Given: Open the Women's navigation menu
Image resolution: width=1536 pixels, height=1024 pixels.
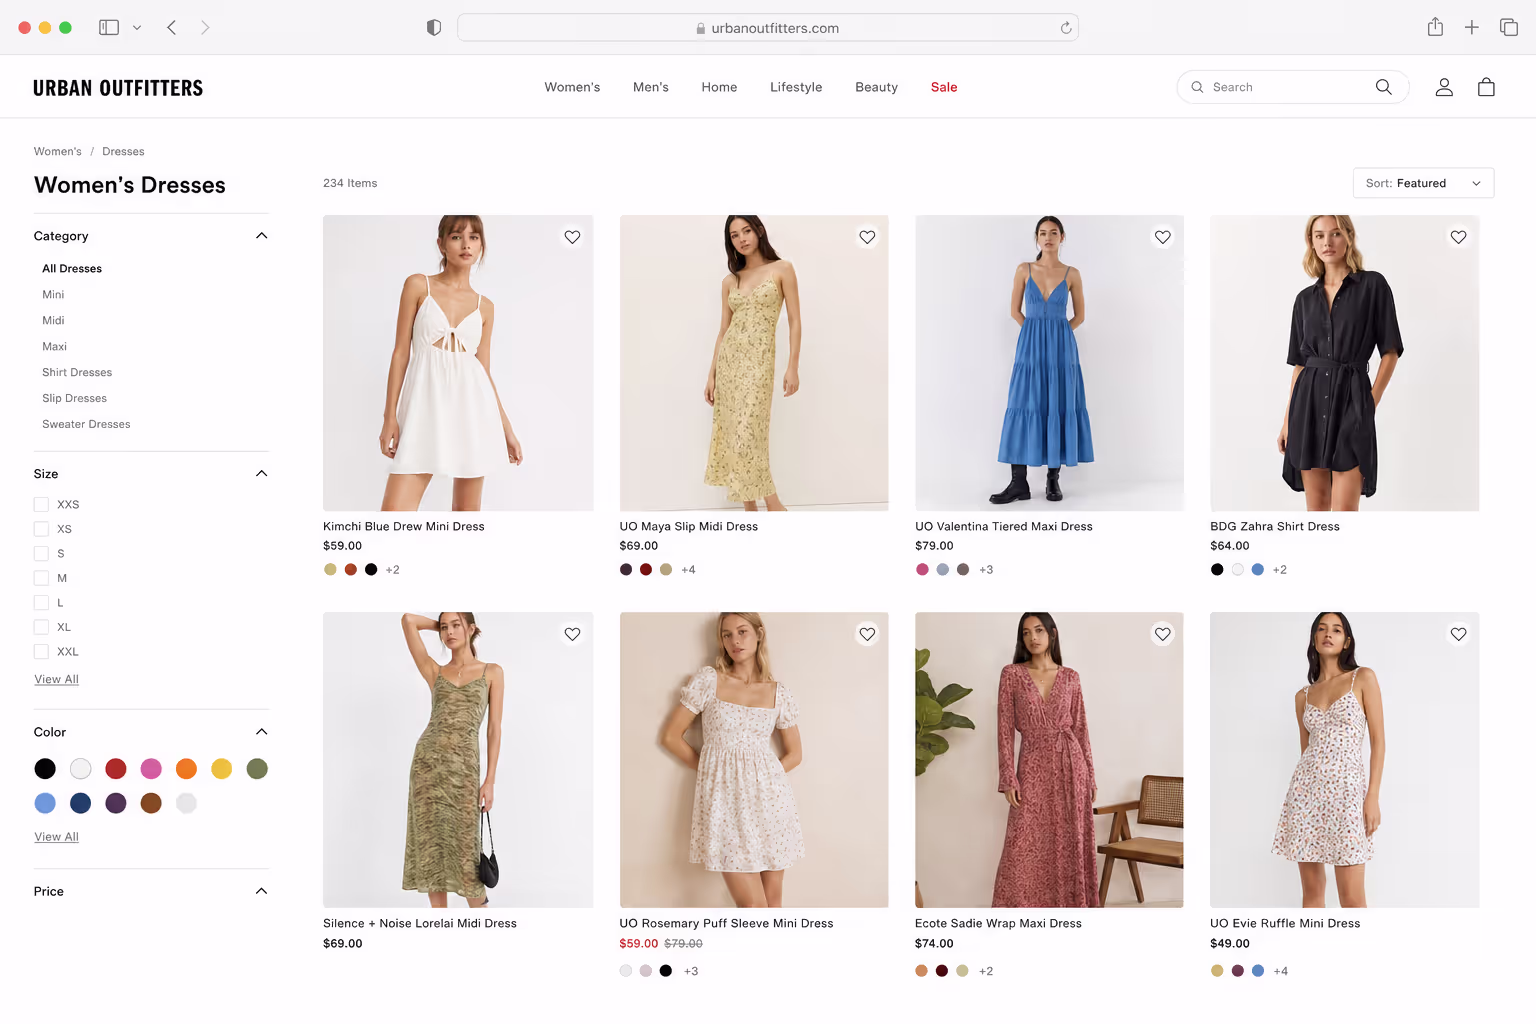Looking at the screenshot, I should 572,87.
